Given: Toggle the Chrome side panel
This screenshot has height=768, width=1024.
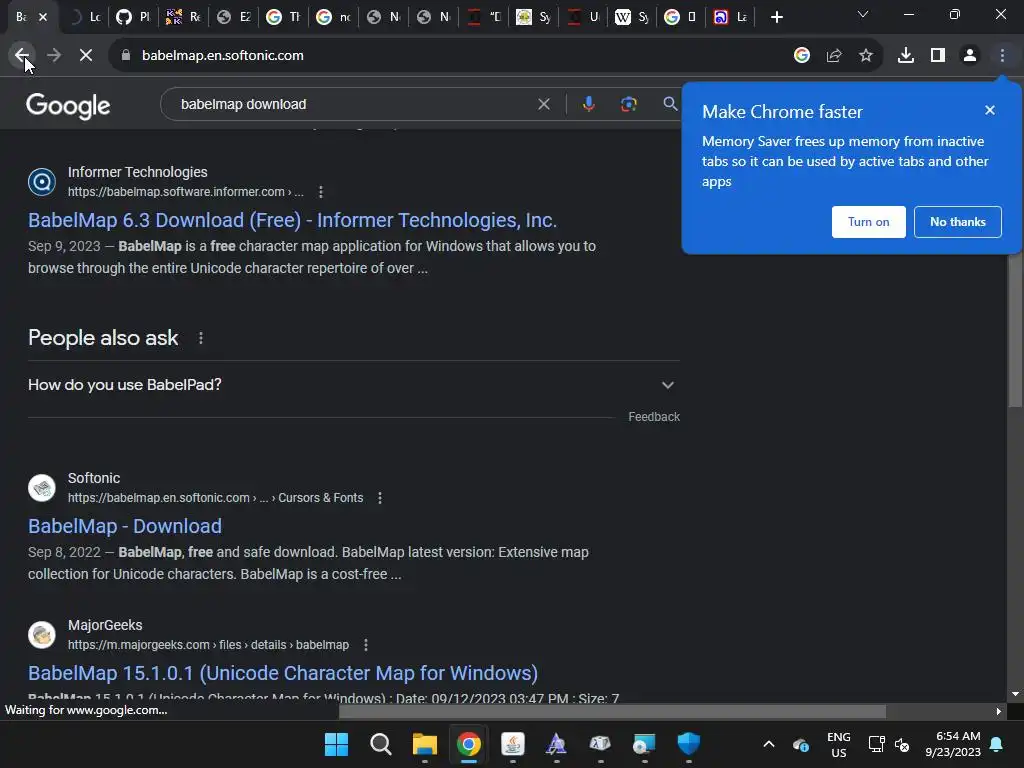Looking at the screenshot, I should 938,56.
